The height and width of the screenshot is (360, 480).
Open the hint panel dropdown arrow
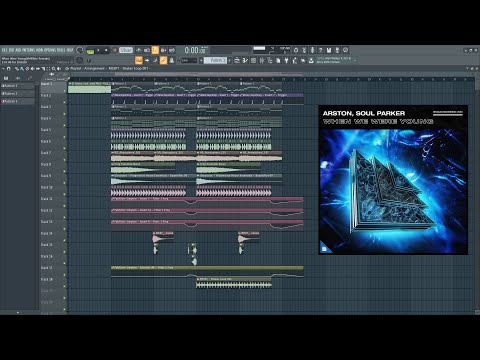pyautogui.click(x=355, y=60)
